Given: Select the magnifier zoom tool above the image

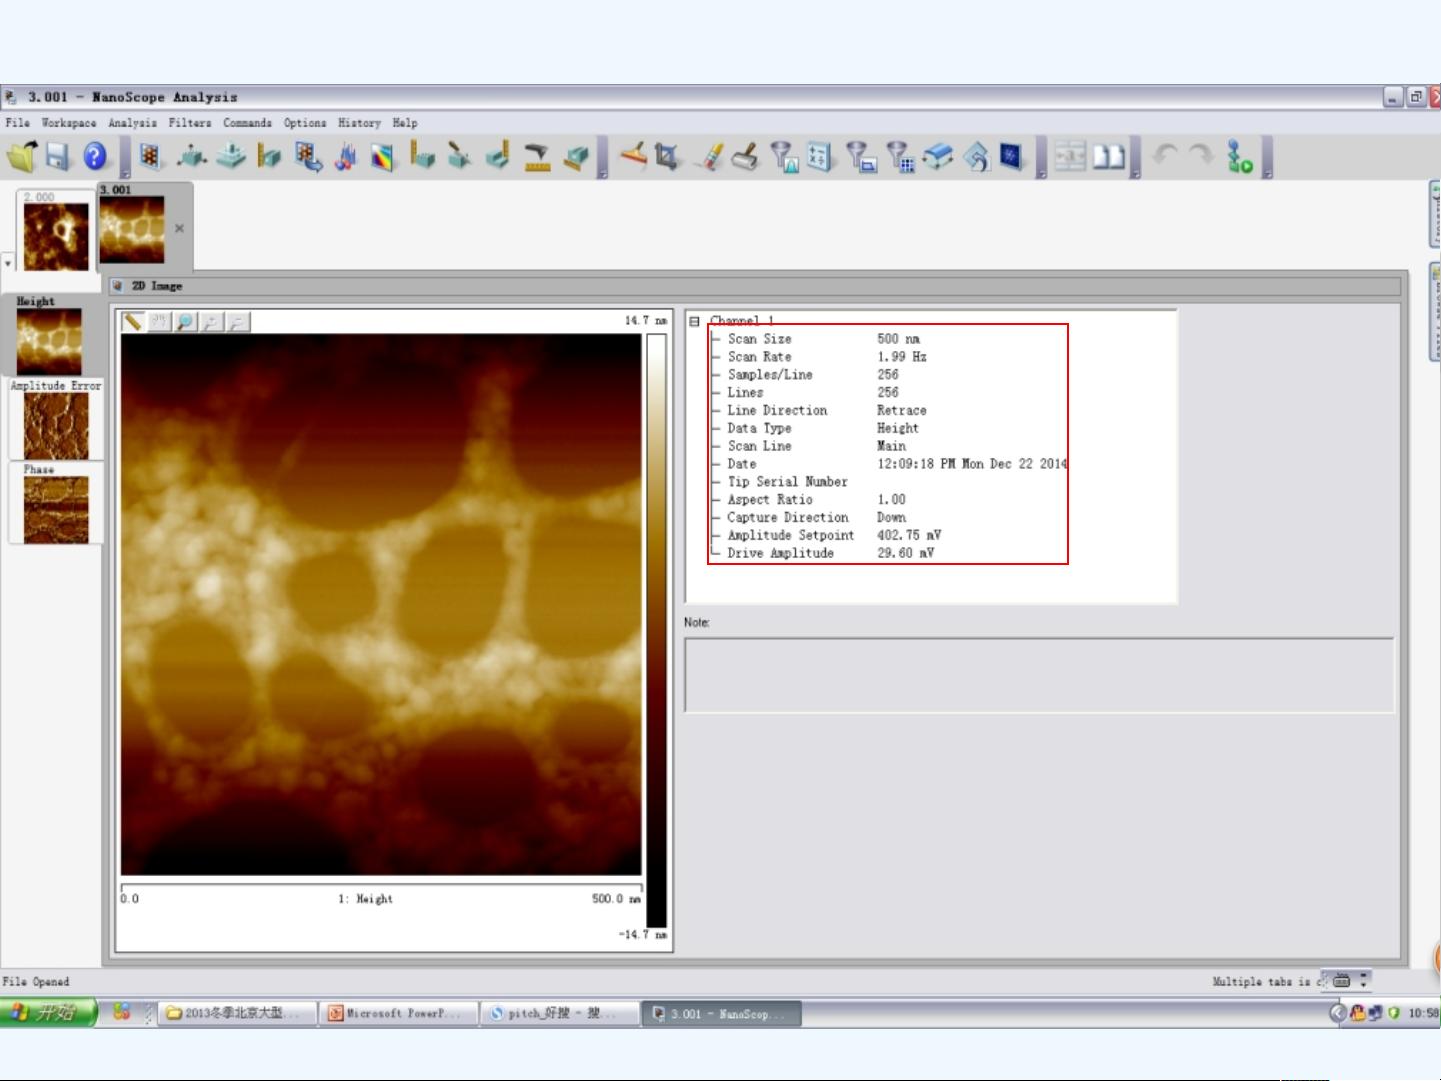Looking at the screenshot, I should click(x=185, y=321).
